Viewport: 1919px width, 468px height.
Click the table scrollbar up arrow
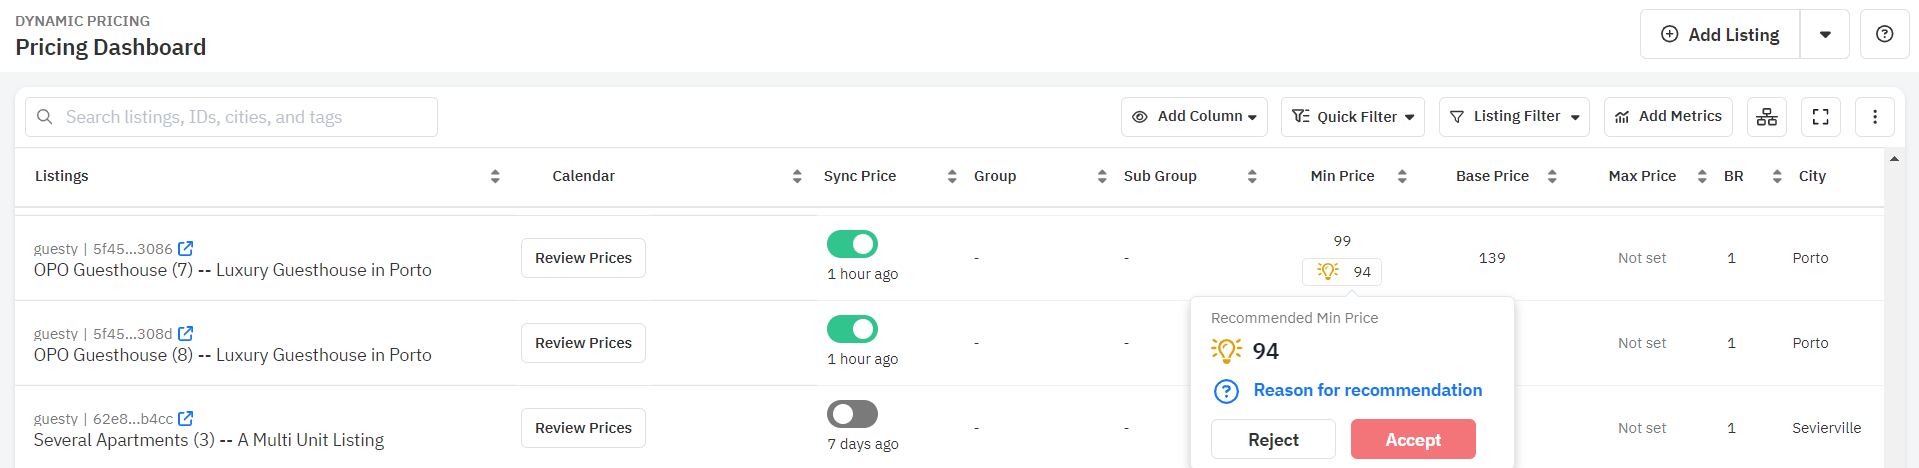click(1894, 159)
